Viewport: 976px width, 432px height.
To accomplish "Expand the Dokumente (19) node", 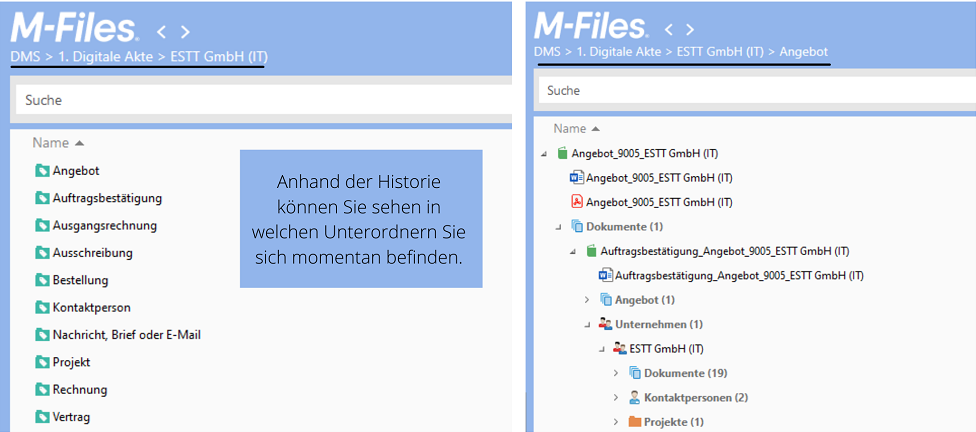I will click(x=615, y=373).
